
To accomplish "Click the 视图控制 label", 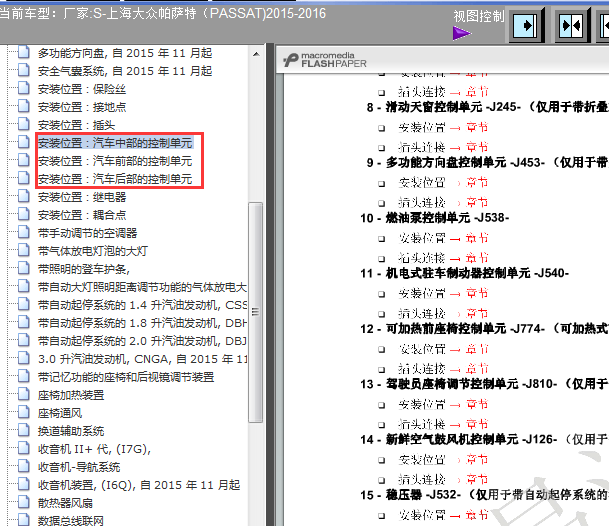I will 479,16.
